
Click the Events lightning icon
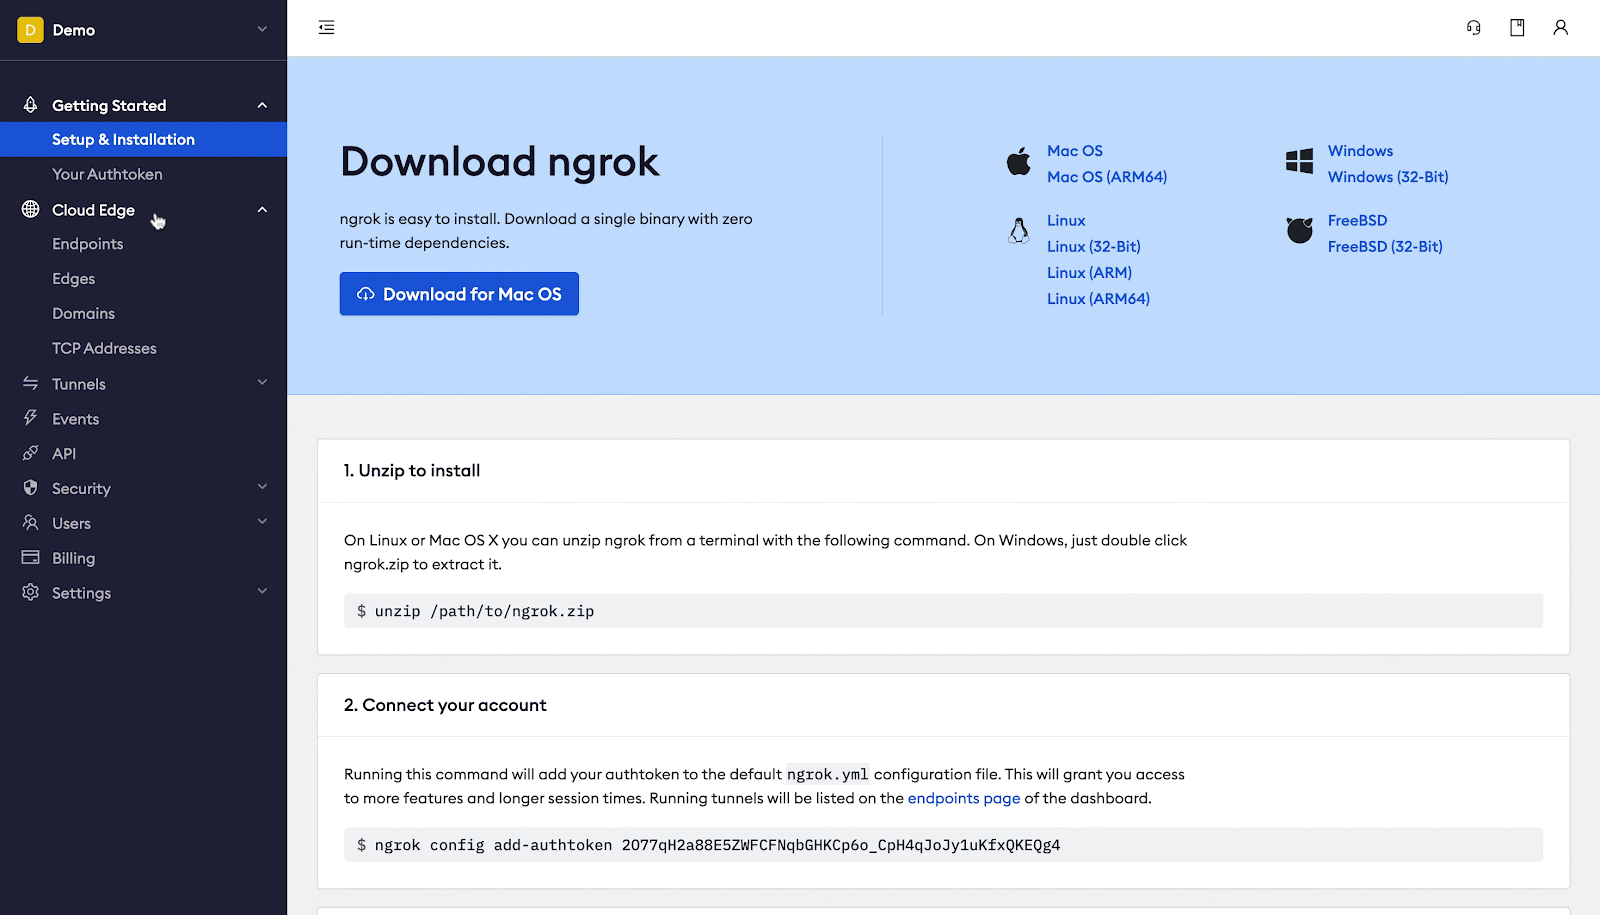pyautogui.click(x=31, y=418)
